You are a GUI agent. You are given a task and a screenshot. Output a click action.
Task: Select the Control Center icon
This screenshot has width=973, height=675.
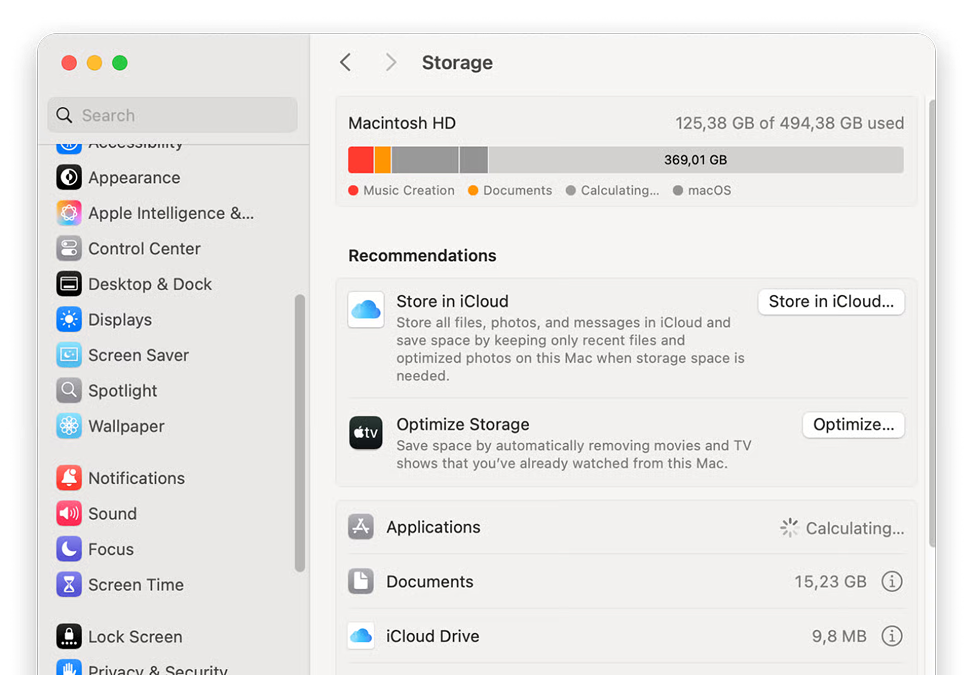69,249
